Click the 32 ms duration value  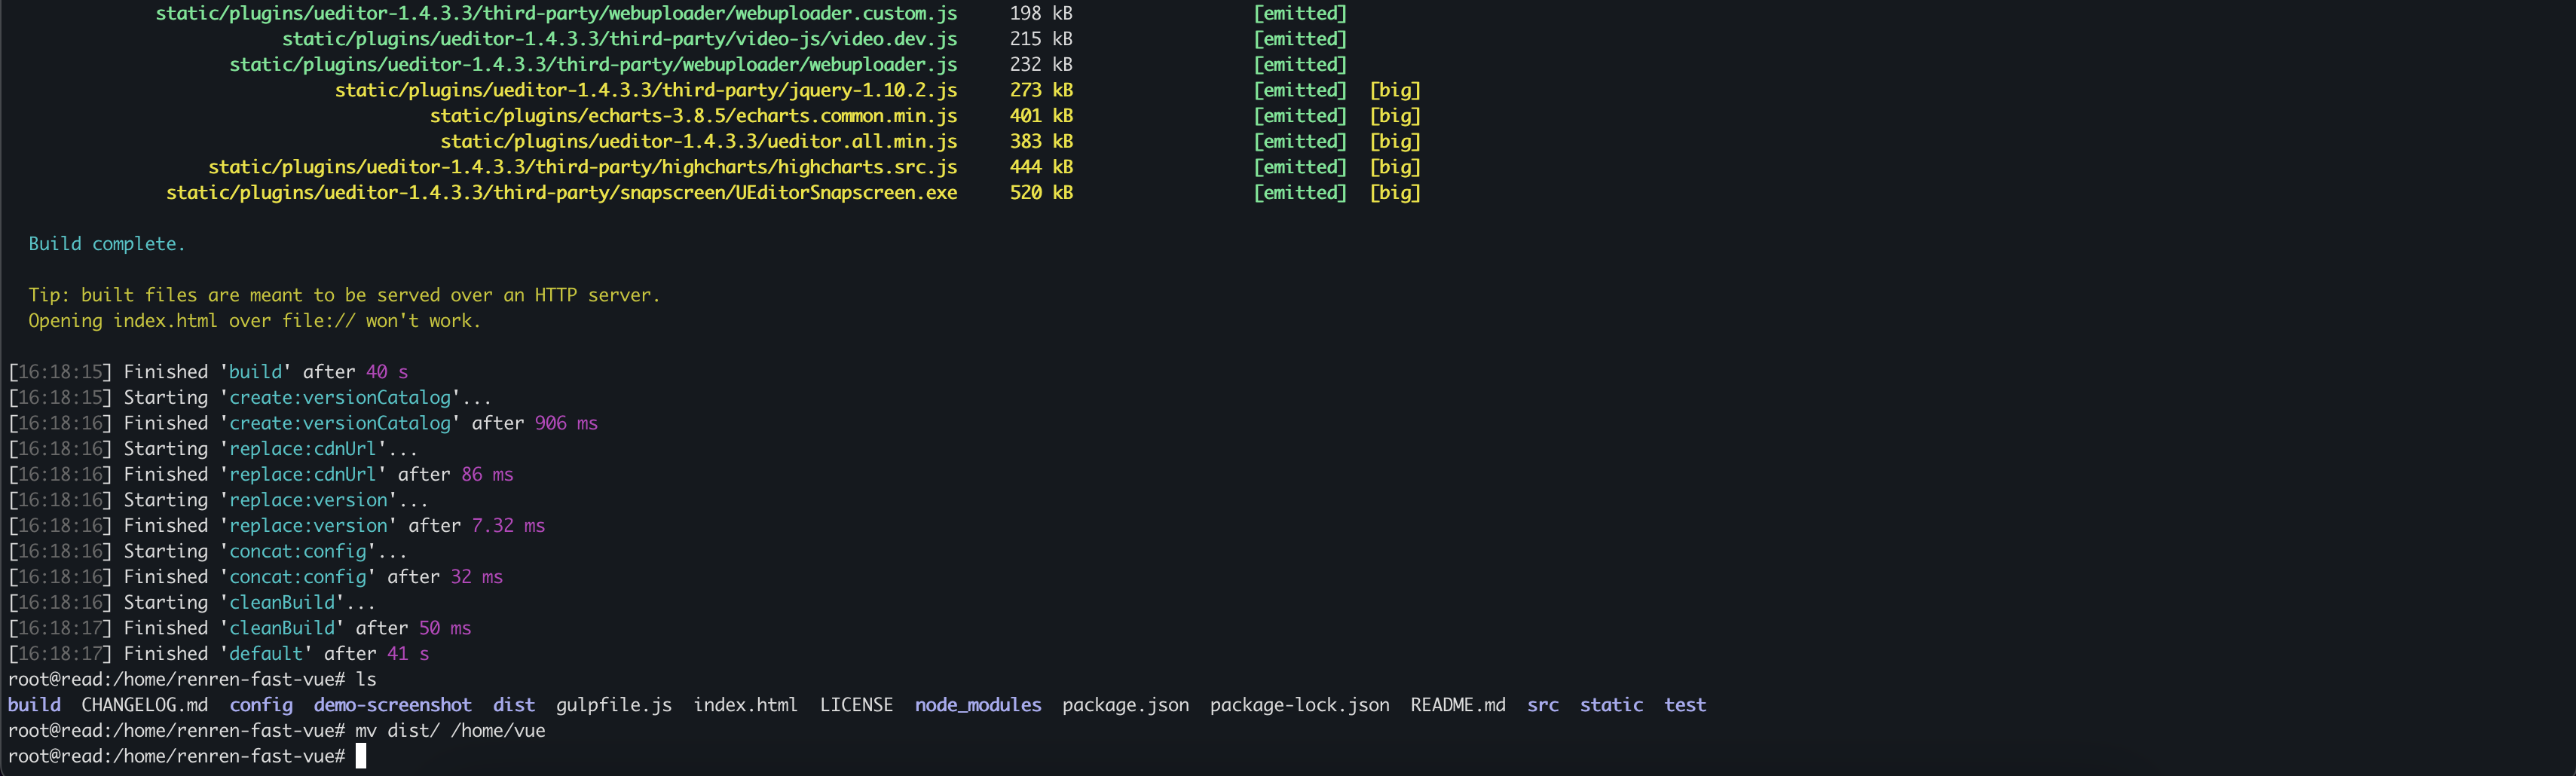coord(477,577)
